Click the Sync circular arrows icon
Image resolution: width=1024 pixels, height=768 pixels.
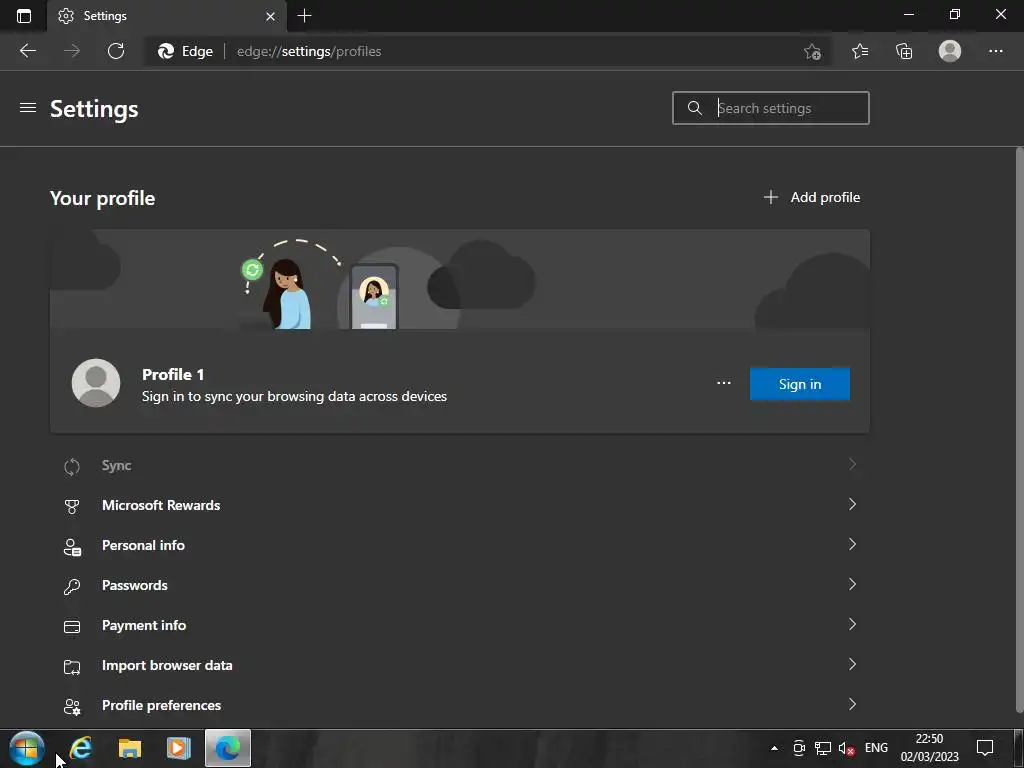[72, 466]
